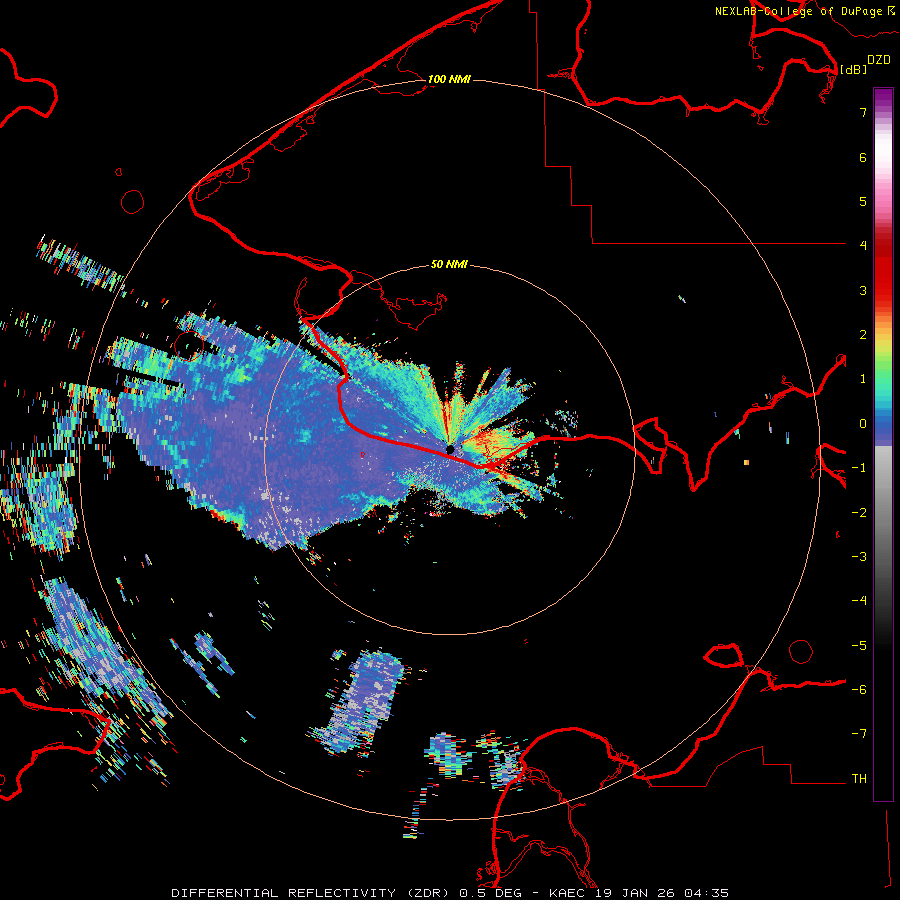Screen dimensions: 900x900
Task: Click the (ZDR) abbreviation in footer
Action: (x=429, y=893)
